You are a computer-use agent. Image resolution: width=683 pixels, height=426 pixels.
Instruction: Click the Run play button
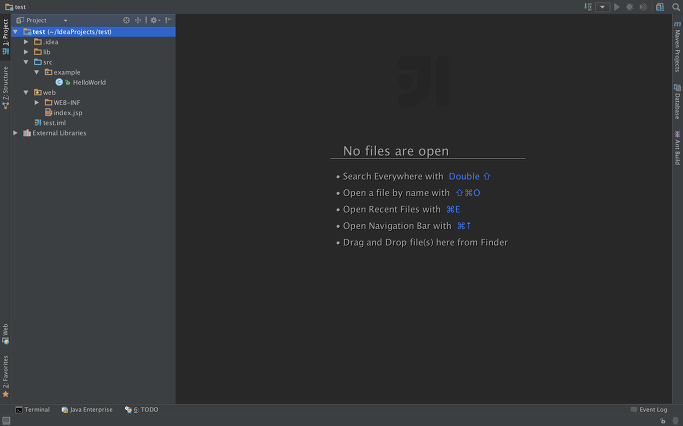coord(617,7)
